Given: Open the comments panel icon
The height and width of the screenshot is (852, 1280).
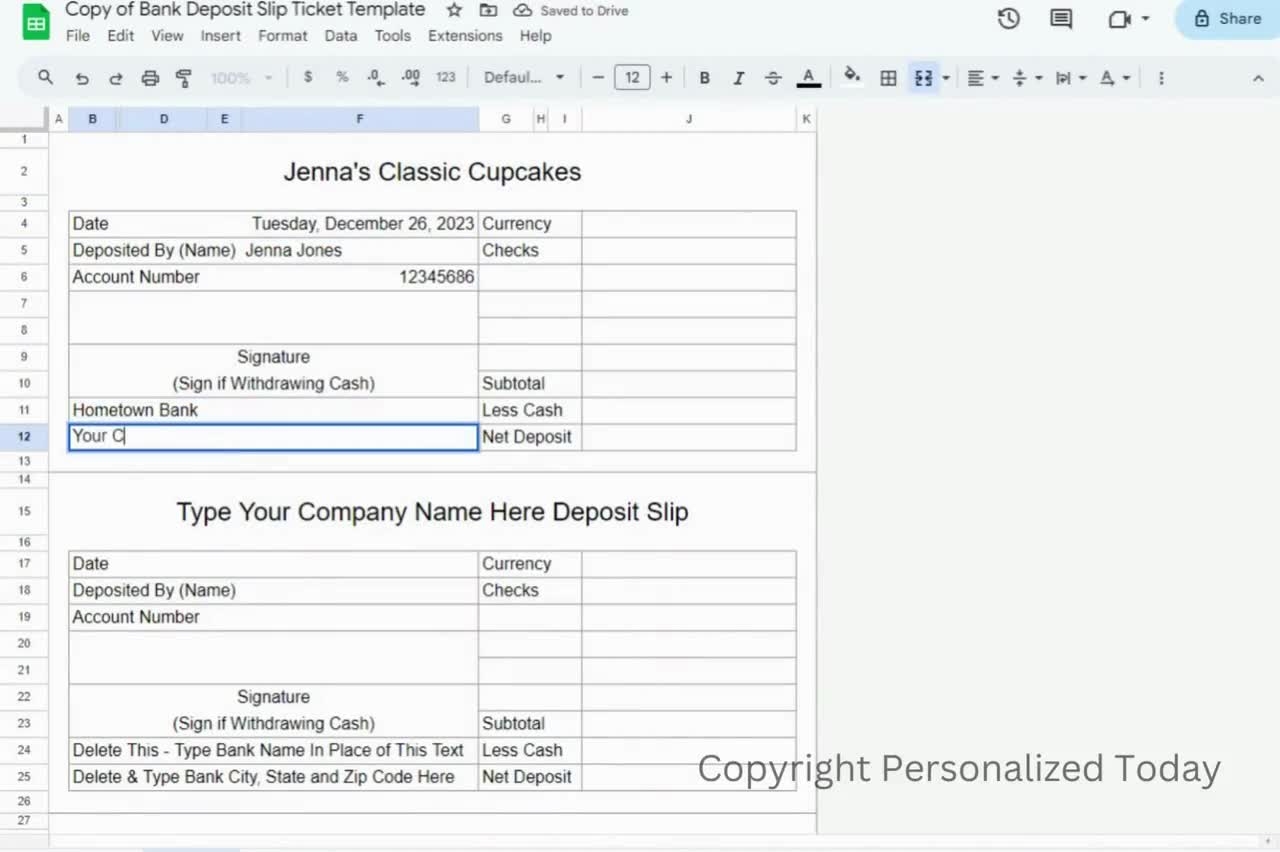Looking at the screenshot, I should pos(1061,19).
